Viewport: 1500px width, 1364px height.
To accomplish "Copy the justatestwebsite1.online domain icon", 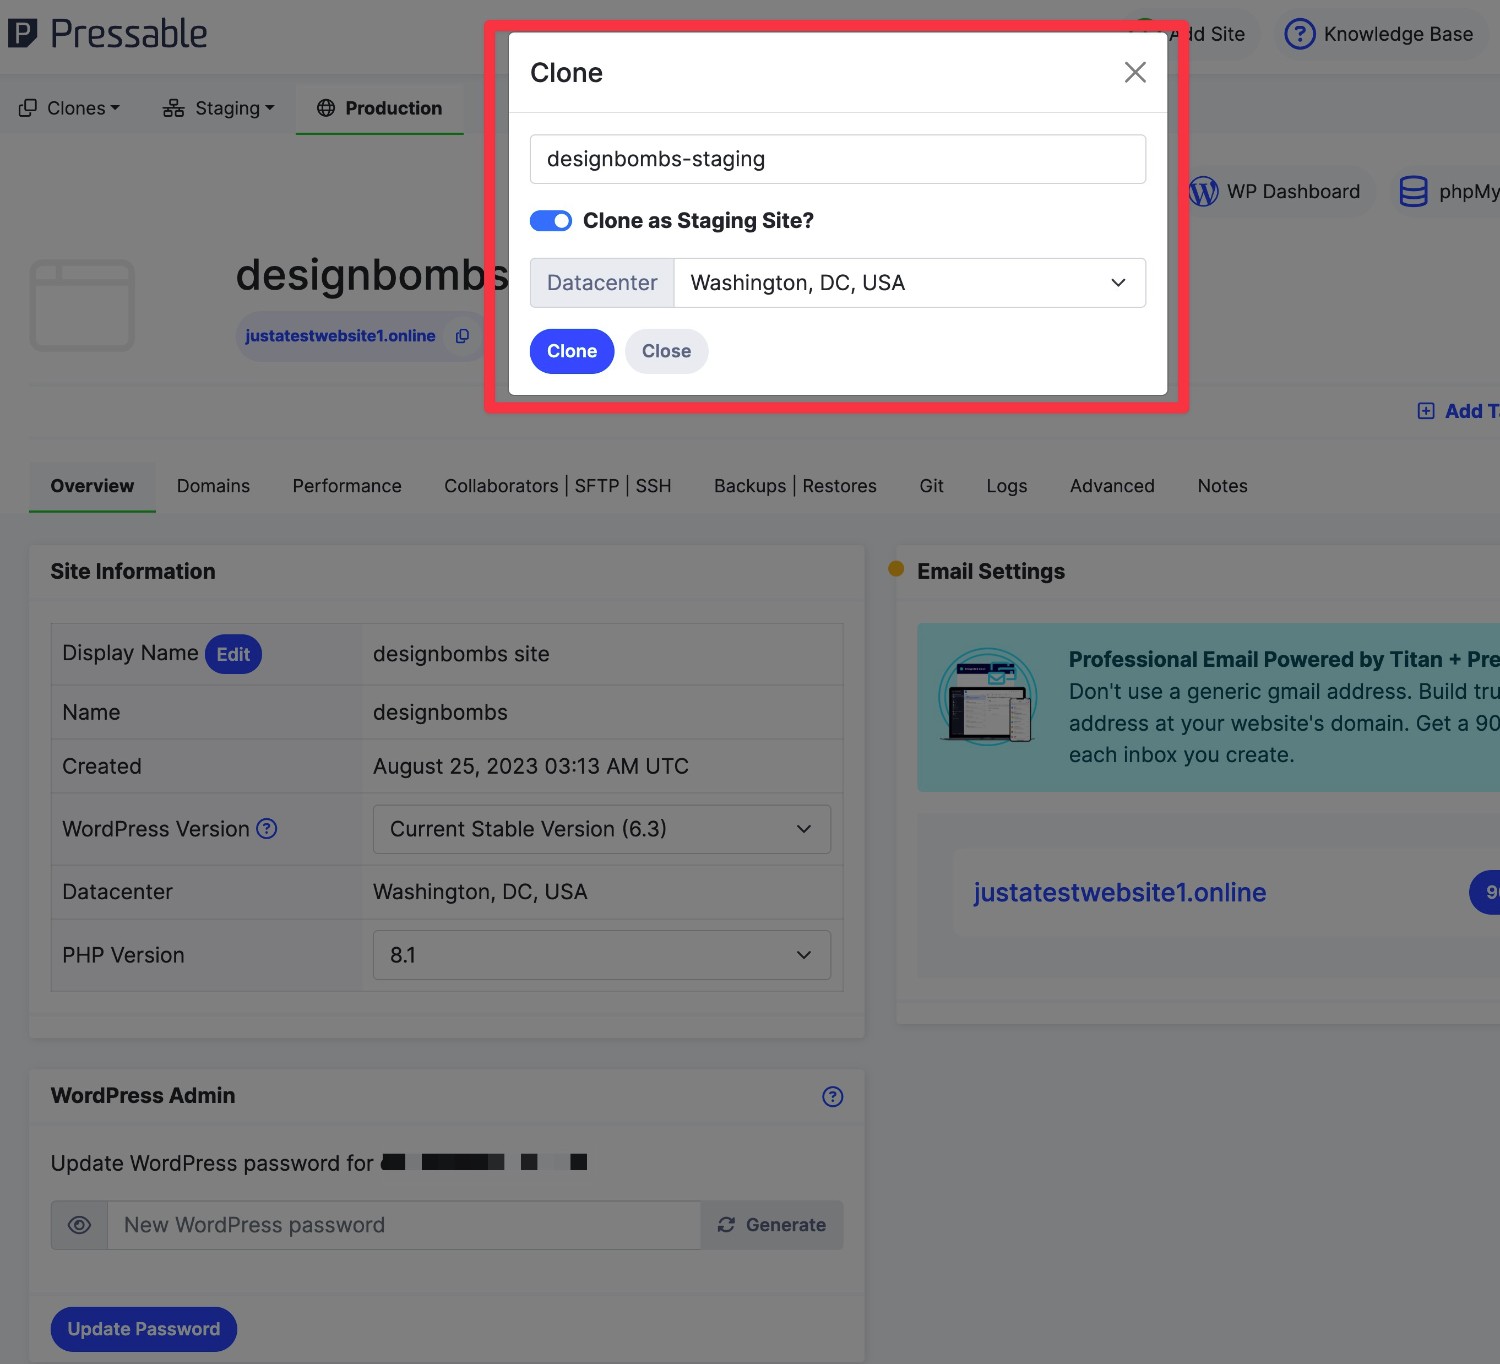I will click(462, 336).
